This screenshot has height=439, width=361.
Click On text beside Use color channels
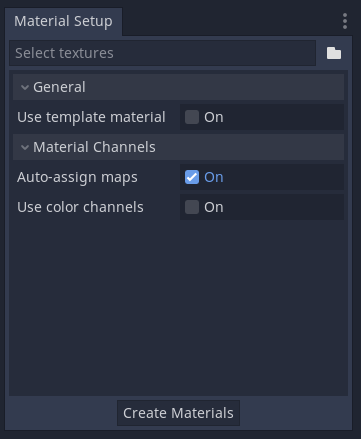214,207
